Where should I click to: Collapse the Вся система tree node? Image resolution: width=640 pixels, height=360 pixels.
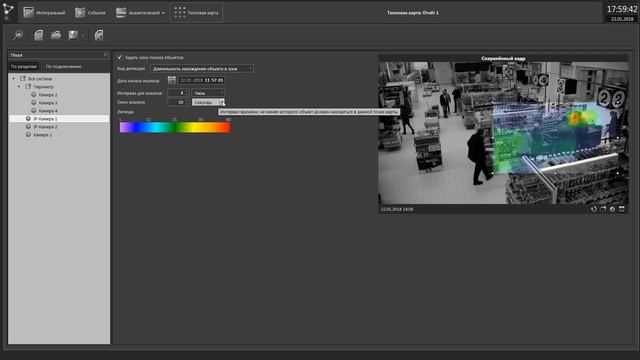(x=13, y=78)
